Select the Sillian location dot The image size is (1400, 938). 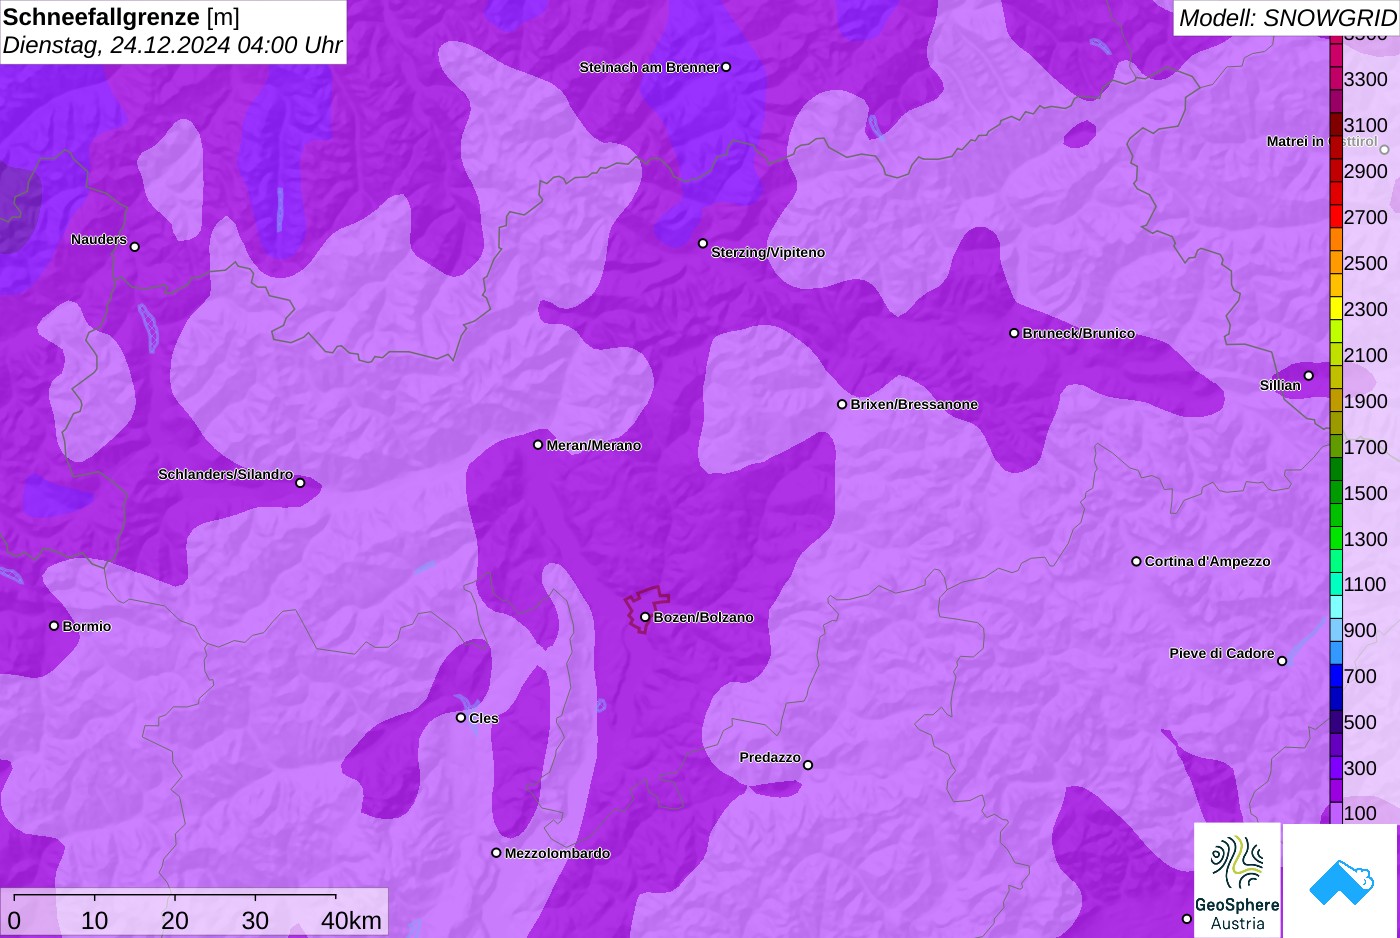[x=1308, y=376]
